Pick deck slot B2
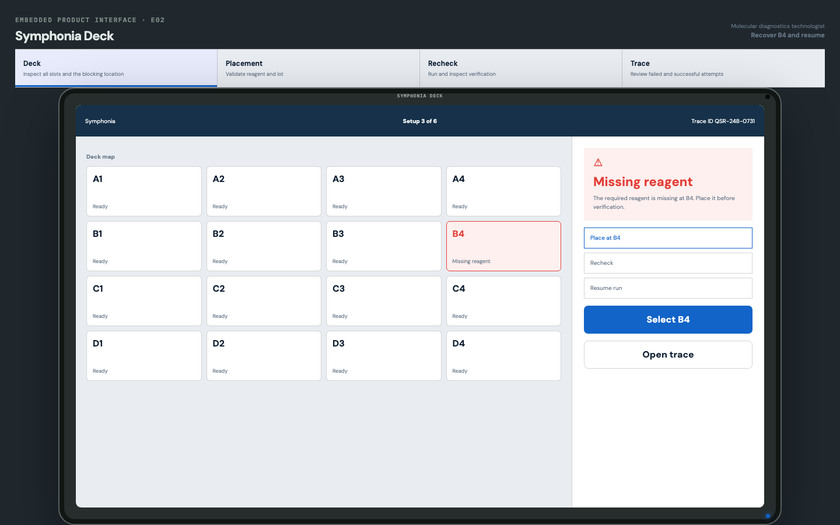Image resolution: width=840 pixels, height=525 pixels. [264, 246]
